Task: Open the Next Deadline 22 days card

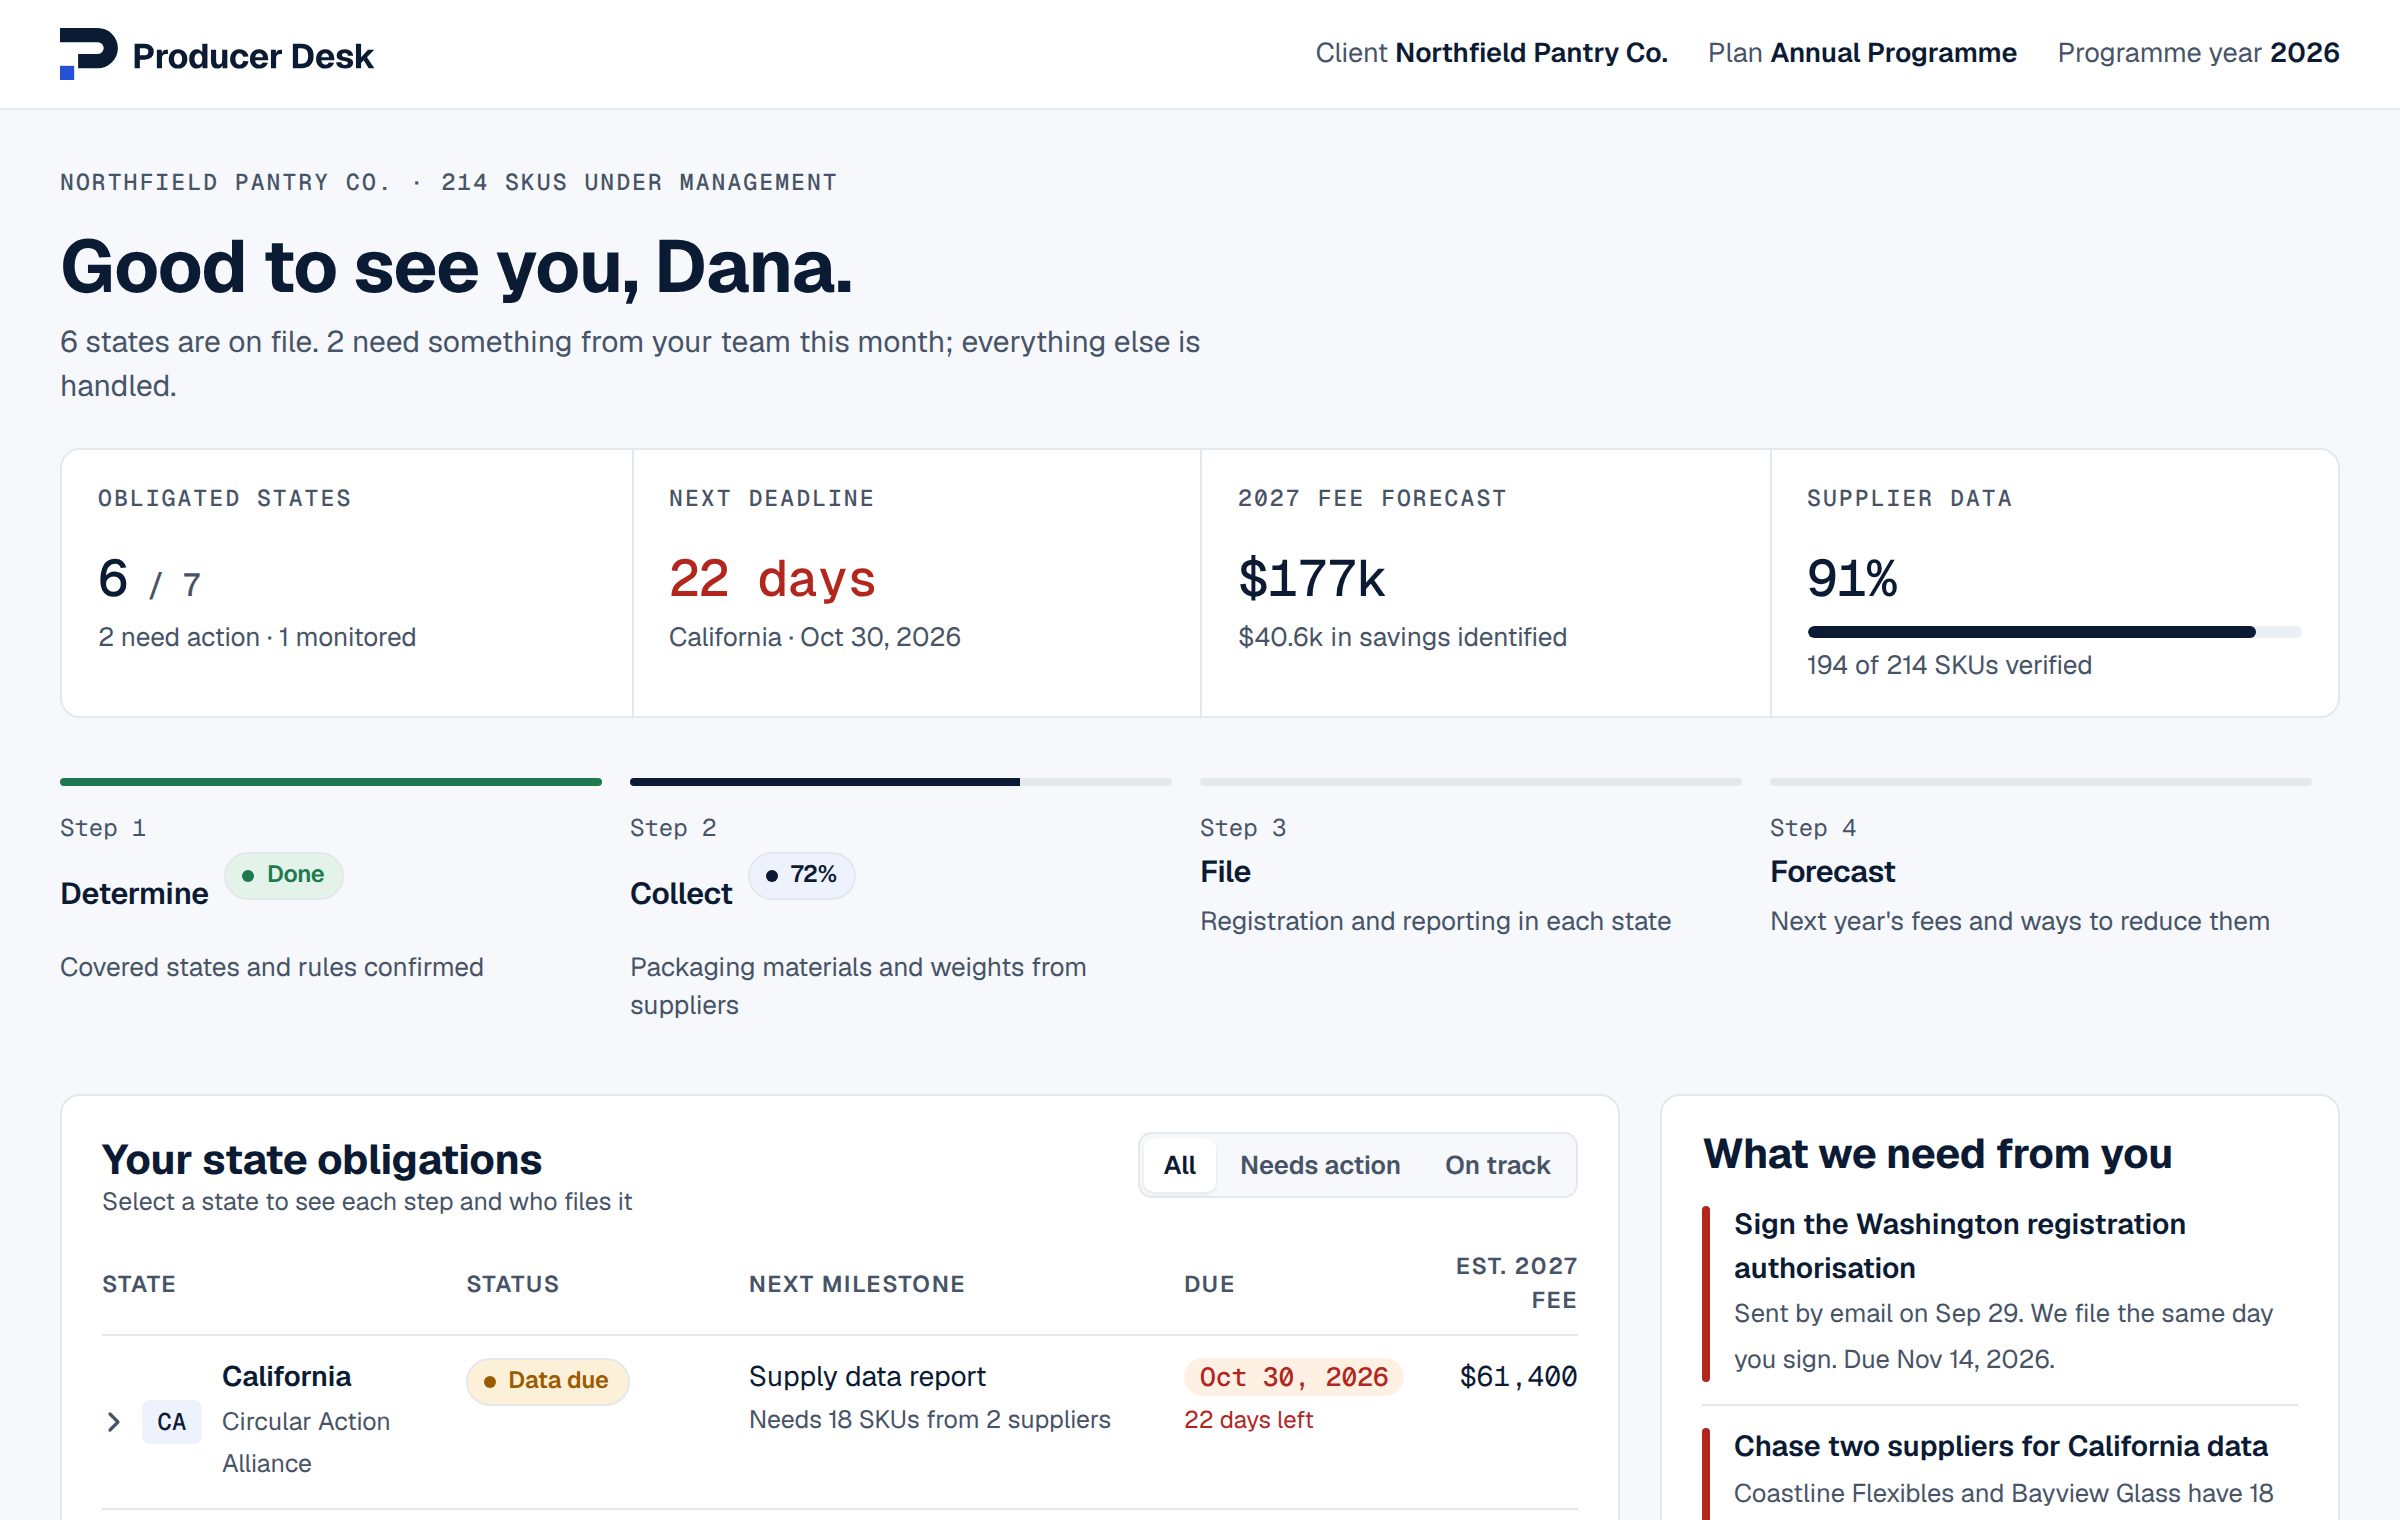Action: 917,583
